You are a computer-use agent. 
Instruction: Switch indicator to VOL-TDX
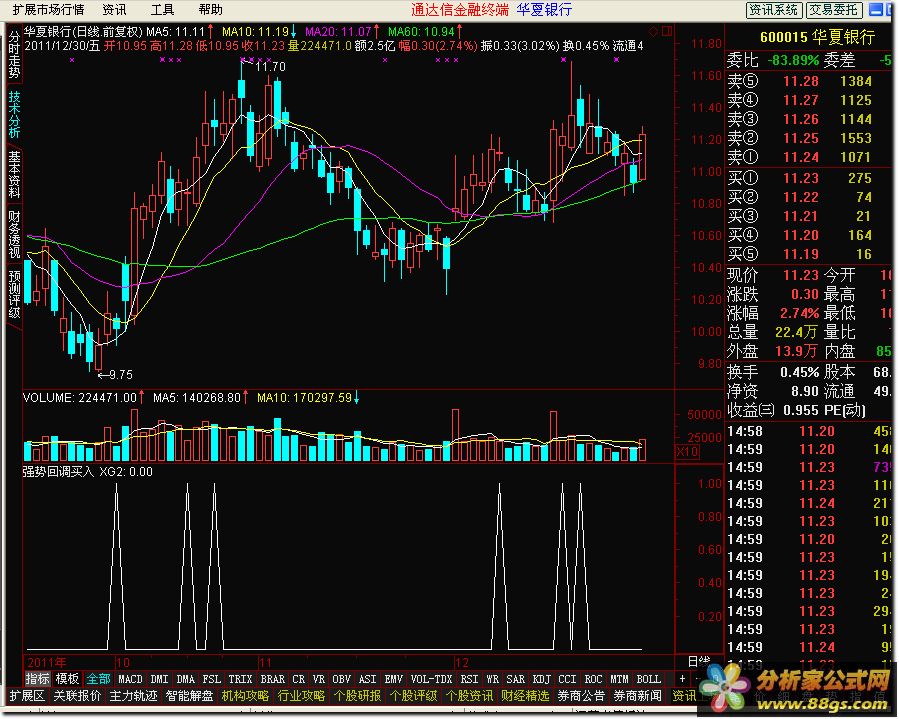click(432, 679)
